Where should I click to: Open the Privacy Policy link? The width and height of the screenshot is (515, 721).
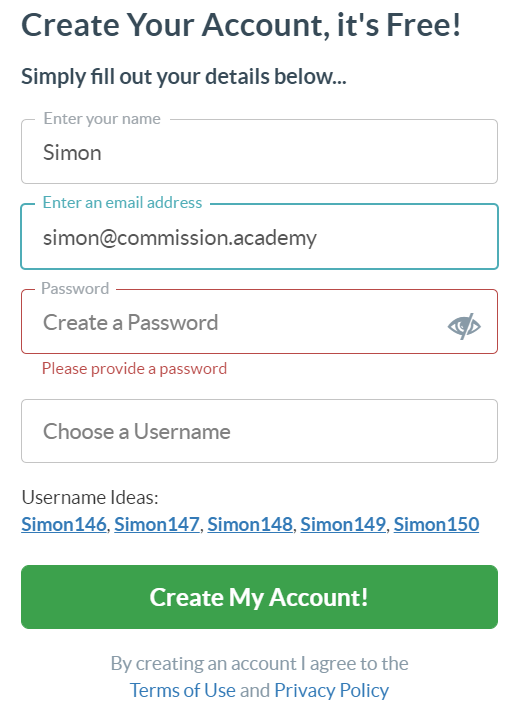click(332, 690)
